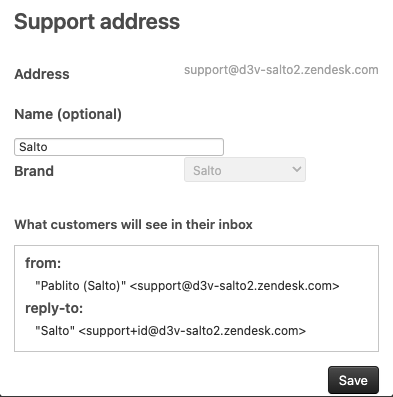The image size is (393, 397).
Task: Click the Support address heading
Action: [x=97, y=22]
